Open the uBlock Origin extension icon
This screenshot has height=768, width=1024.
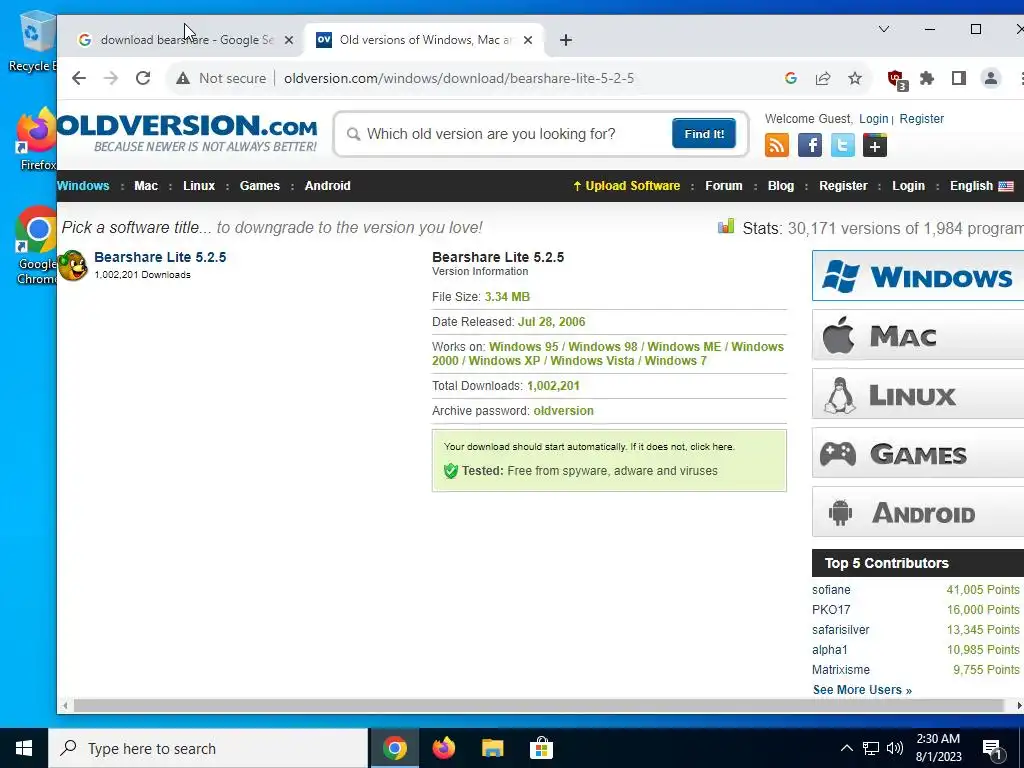(896, 79)
